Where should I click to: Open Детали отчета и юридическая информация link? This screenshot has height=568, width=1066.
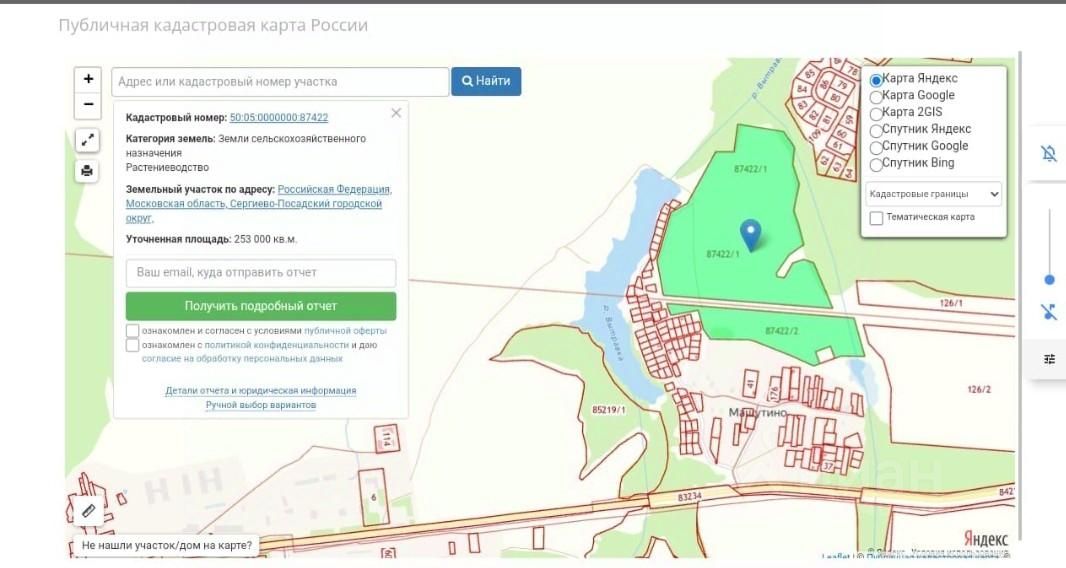click(260, 390)
